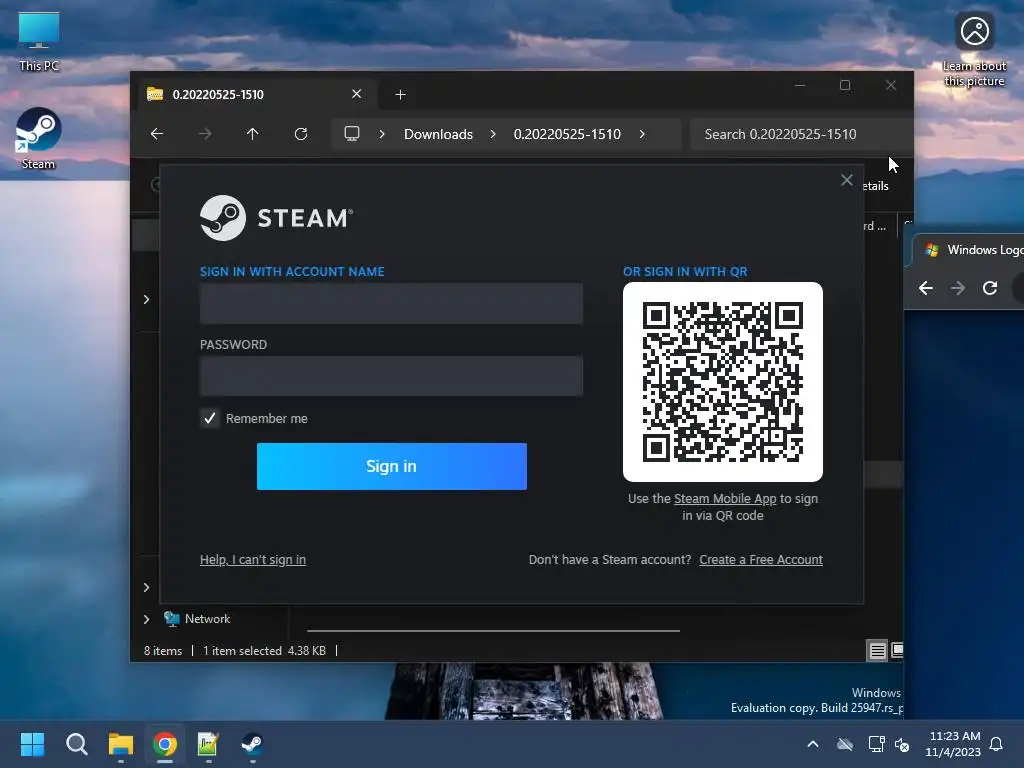Click Create a Free Account link
This screenshot has height=768, width=1024.
coord(761,560)
